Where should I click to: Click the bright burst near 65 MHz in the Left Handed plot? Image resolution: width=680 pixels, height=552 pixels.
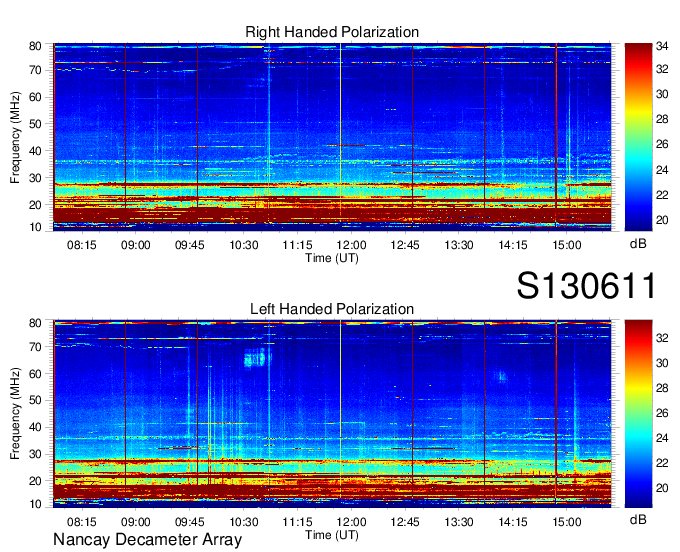click(256, 358)
